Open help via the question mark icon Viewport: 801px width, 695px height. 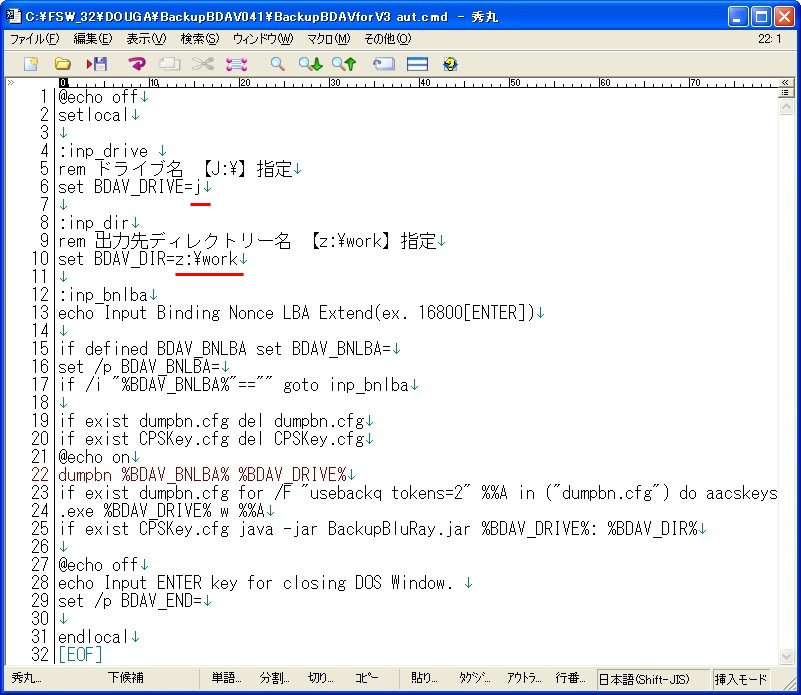click(451, 64)
